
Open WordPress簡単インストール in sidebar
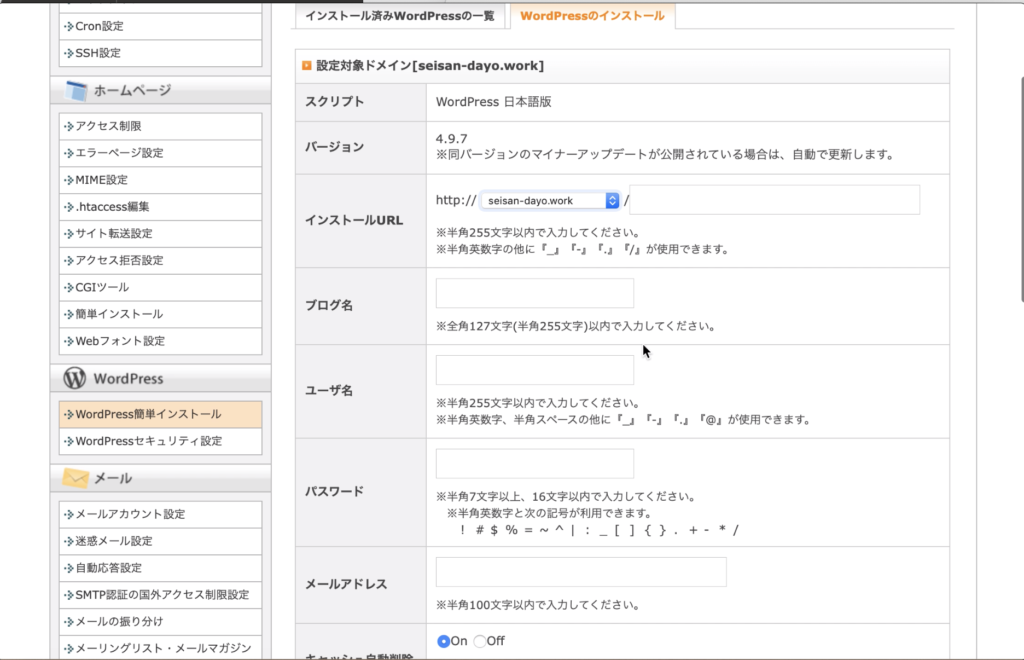(148, 414)
